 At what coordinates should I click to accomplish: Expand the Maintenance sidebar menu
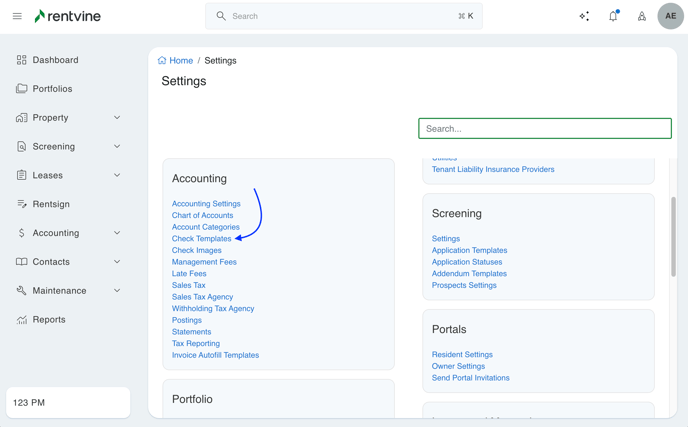[x=117, y=291]
